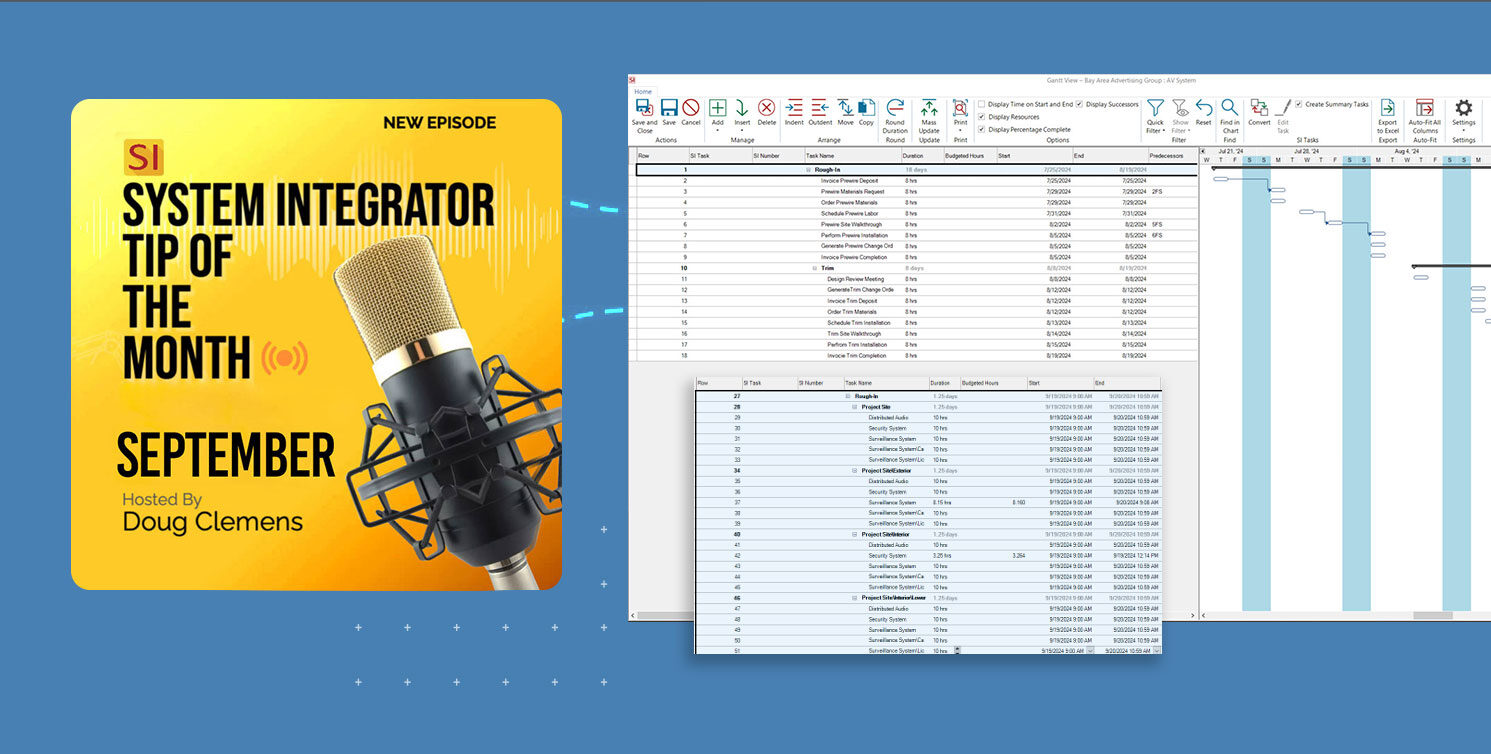Collapse the Project Site group row 28
Viewport: 1491px width, 754px height.
(854, 407)
